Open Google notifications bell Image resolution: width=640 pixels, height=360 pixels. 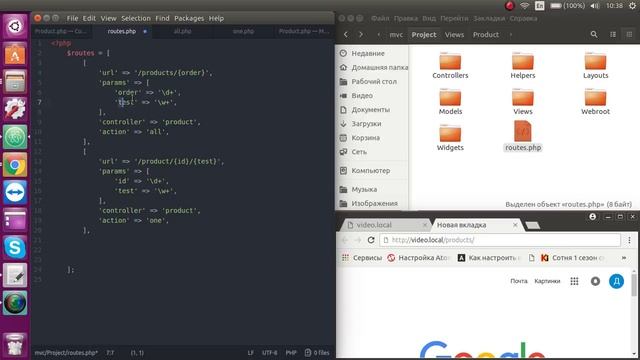tap(596, 281)
